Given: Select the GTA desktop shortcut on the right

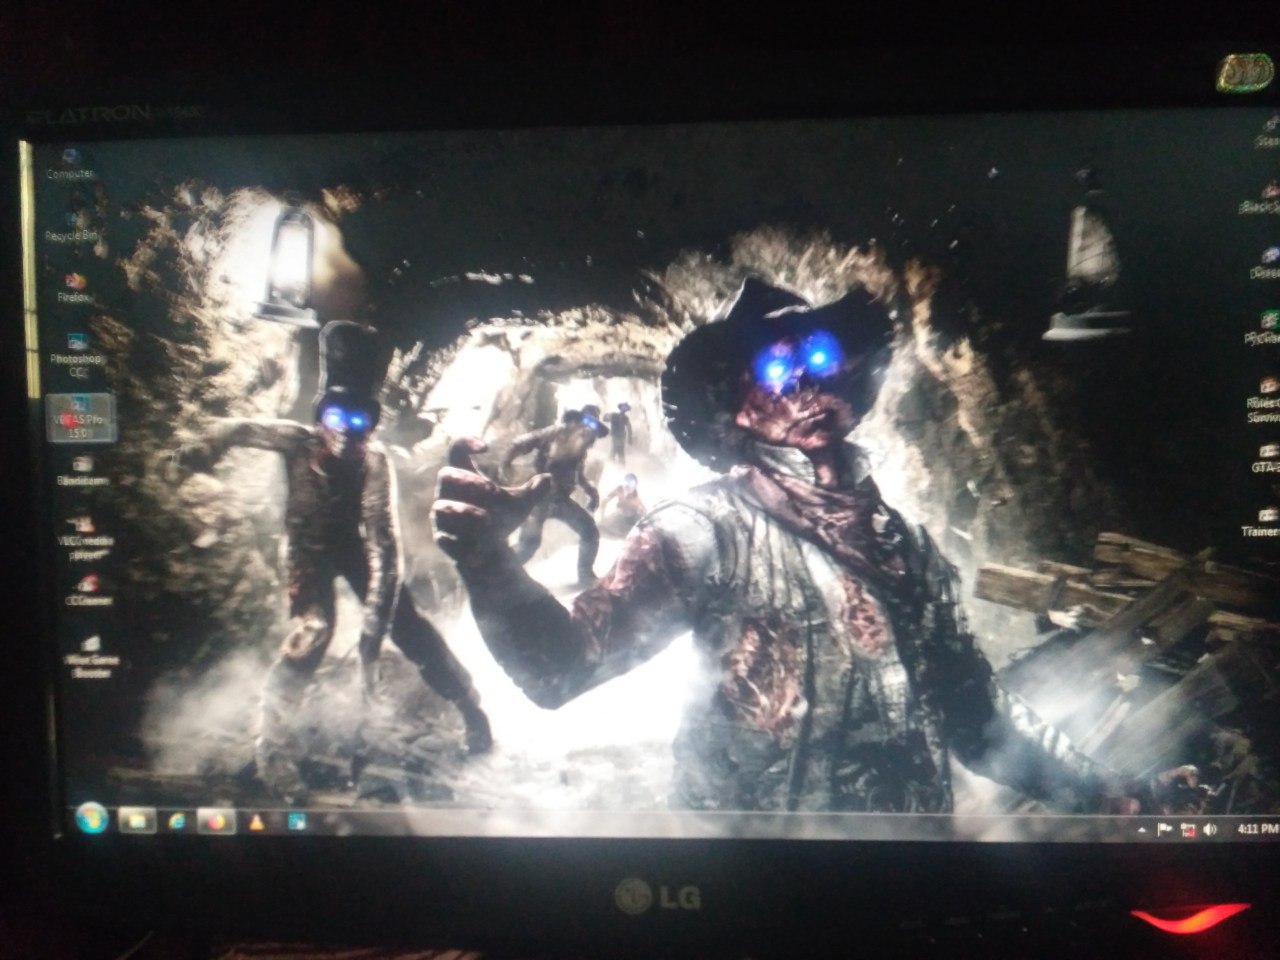Looking at the screenshot, I should point(1265,458).
